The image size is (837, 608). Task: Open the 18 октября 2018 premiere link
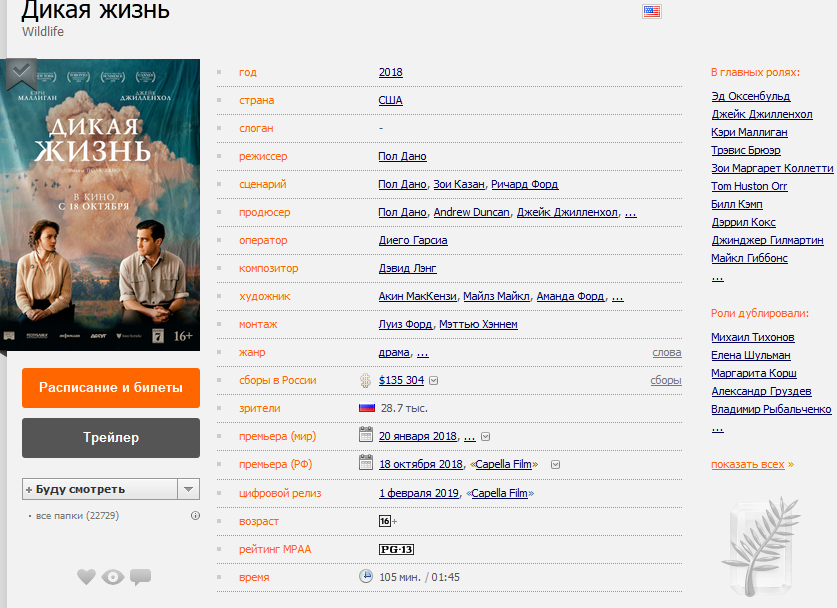pos(421,464)
